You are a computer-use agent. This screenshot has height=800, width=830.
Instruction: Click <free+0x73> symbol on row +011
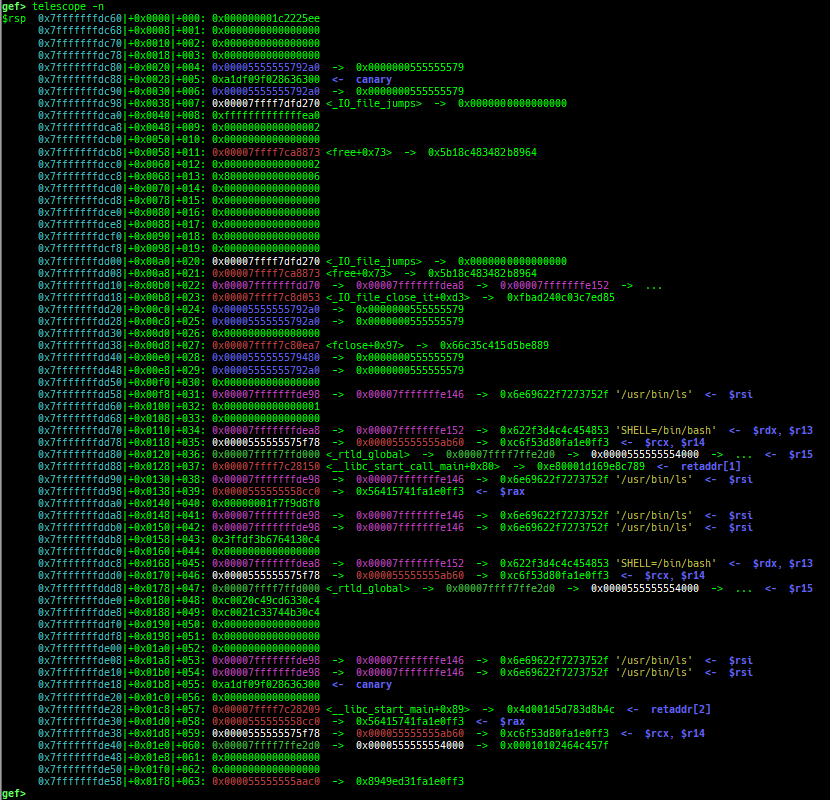[359, 152]
